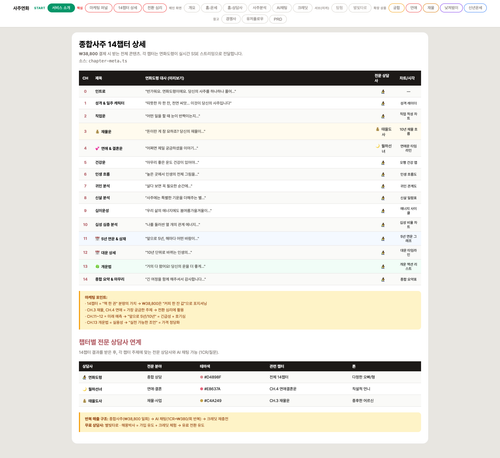Click money bag icon beside chapter 3 title

point(97,132)
